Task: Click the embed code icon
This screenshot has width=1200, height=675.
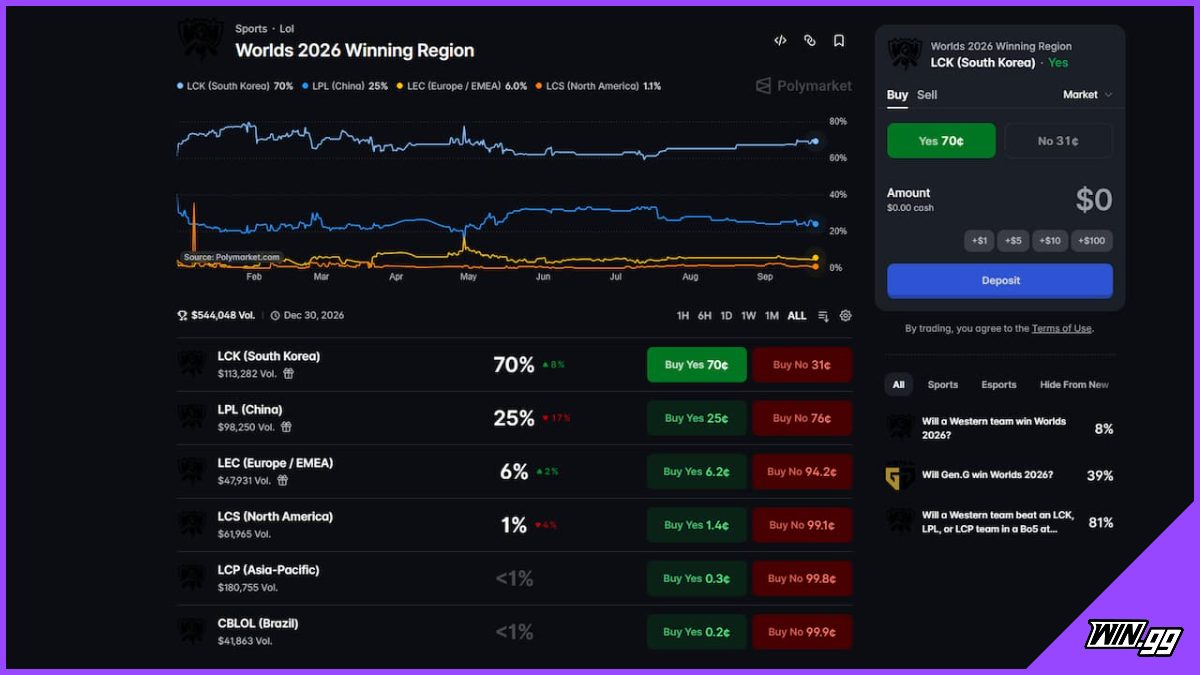Action: (x=780, y=41)
